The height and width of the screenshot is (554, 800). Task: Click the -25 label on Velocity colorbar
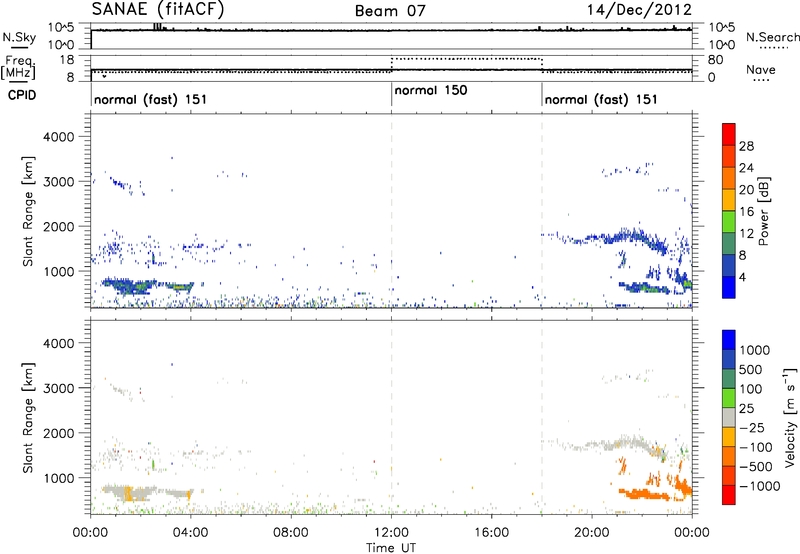pos(752,427)
